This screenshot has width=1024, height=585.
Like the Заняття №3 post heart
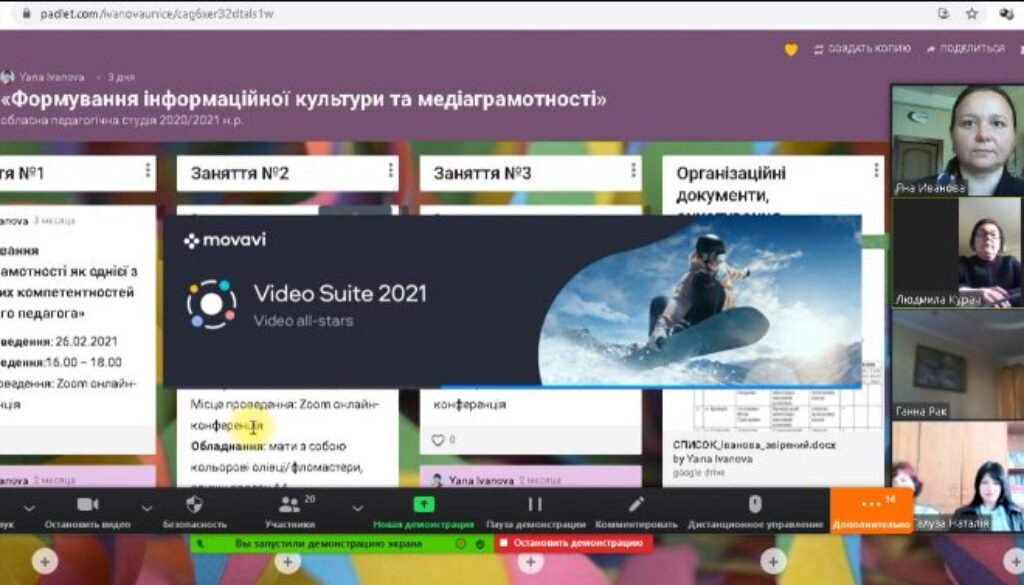(438, 440)
